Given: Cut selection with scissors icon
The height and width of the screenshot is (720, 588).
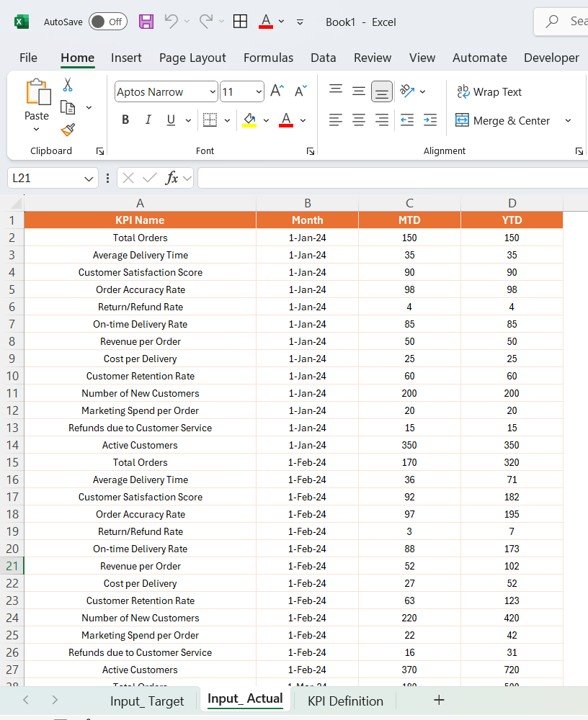Looking at the screenshot, I should tap(68, 84).
